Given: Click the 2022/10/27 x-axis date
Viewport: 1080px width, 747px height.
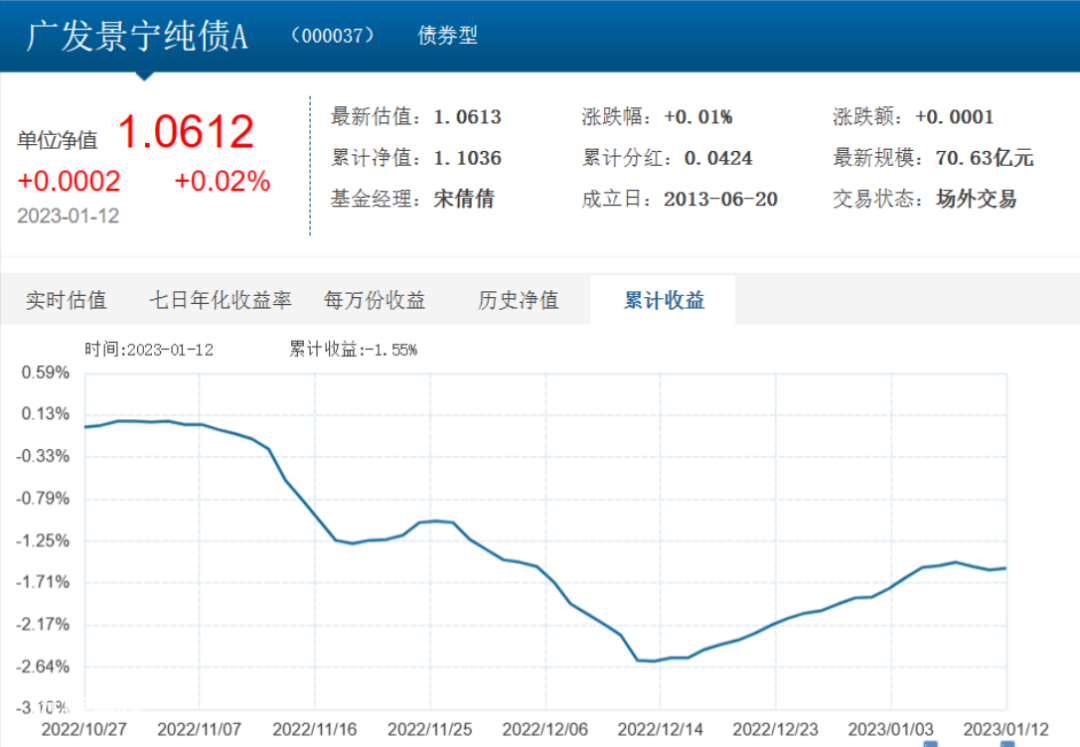Looking at the screenshot, I should pyautogui.click(x=84, y=730).
